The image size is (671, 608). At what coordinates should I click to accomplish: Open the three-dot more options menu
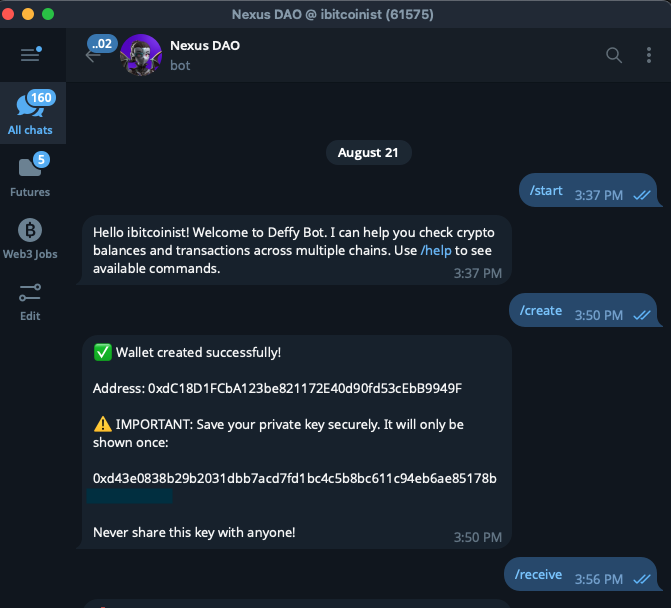click(x=648, y=55)
